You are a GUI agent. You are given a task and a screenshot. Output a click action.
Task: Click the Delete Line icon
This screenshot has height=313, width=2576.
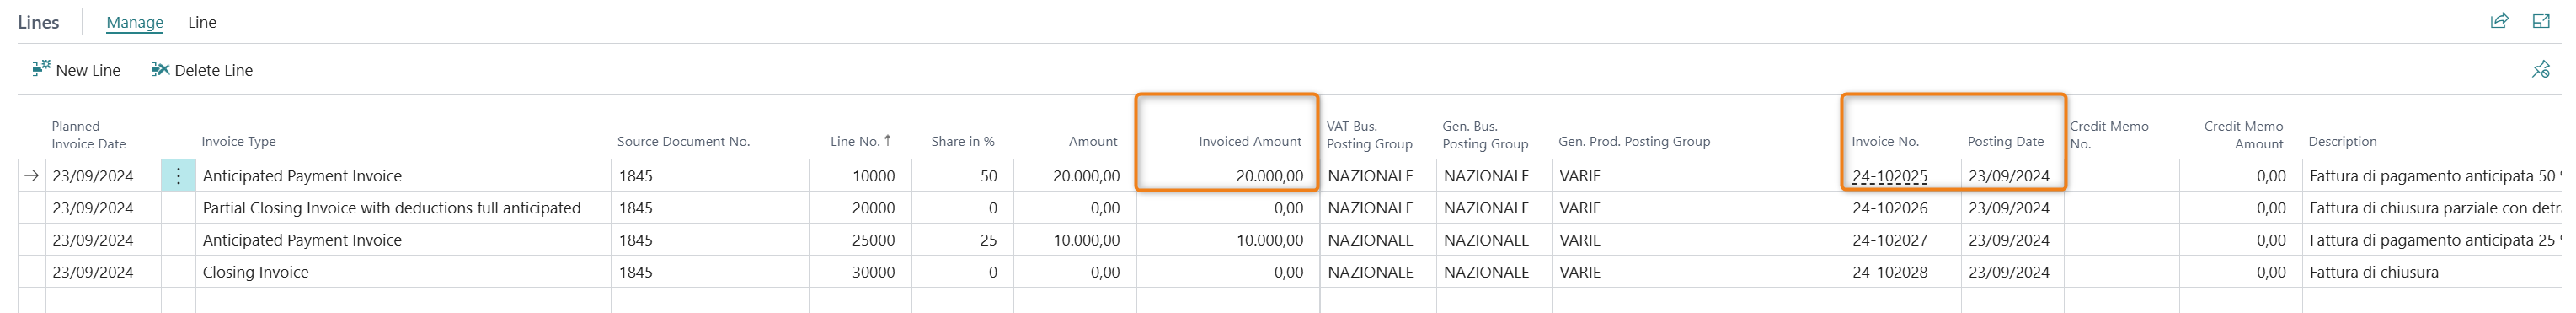160,69
